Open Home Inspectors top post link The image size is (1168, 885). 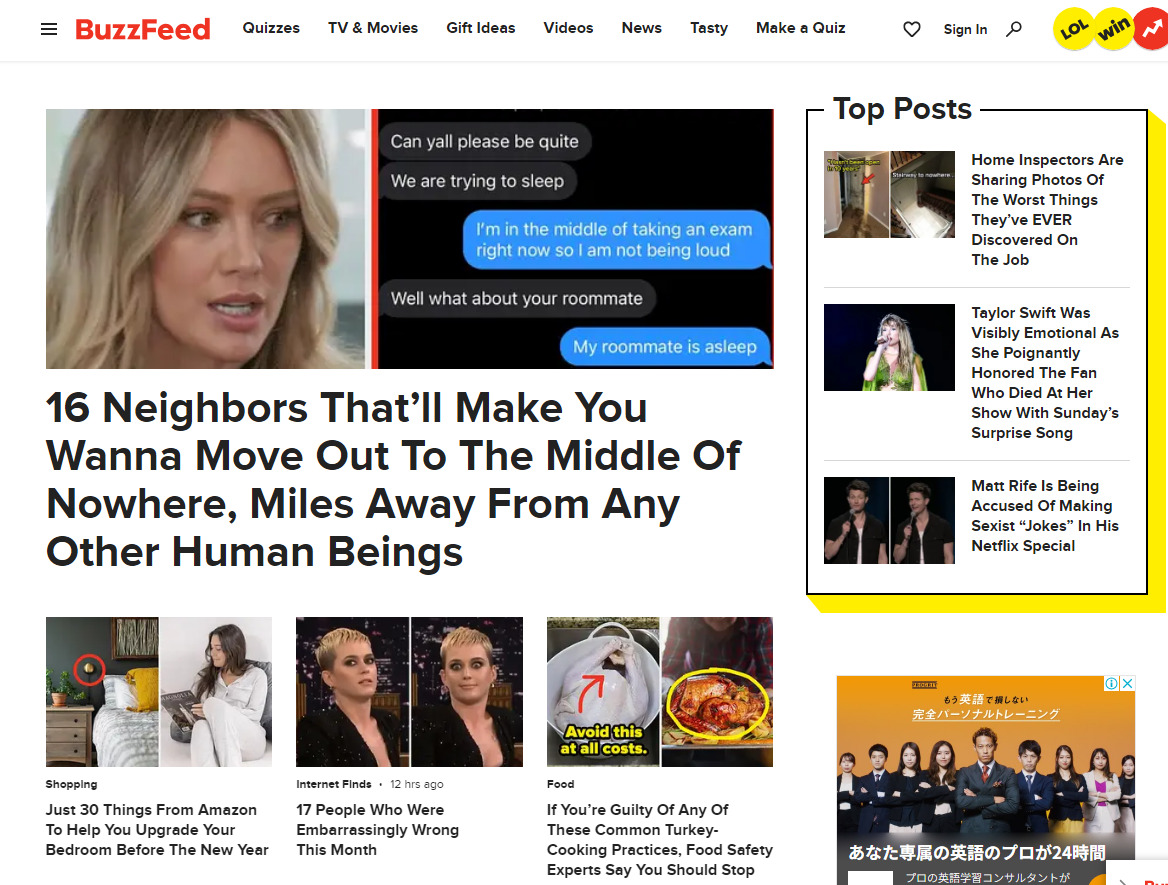coord(1047,209)
